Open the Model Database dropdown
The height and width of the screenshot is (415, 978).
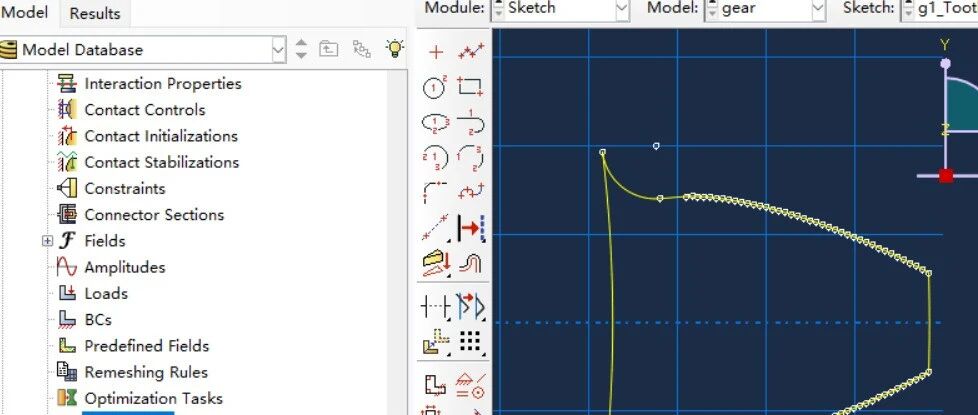(279, 49)
